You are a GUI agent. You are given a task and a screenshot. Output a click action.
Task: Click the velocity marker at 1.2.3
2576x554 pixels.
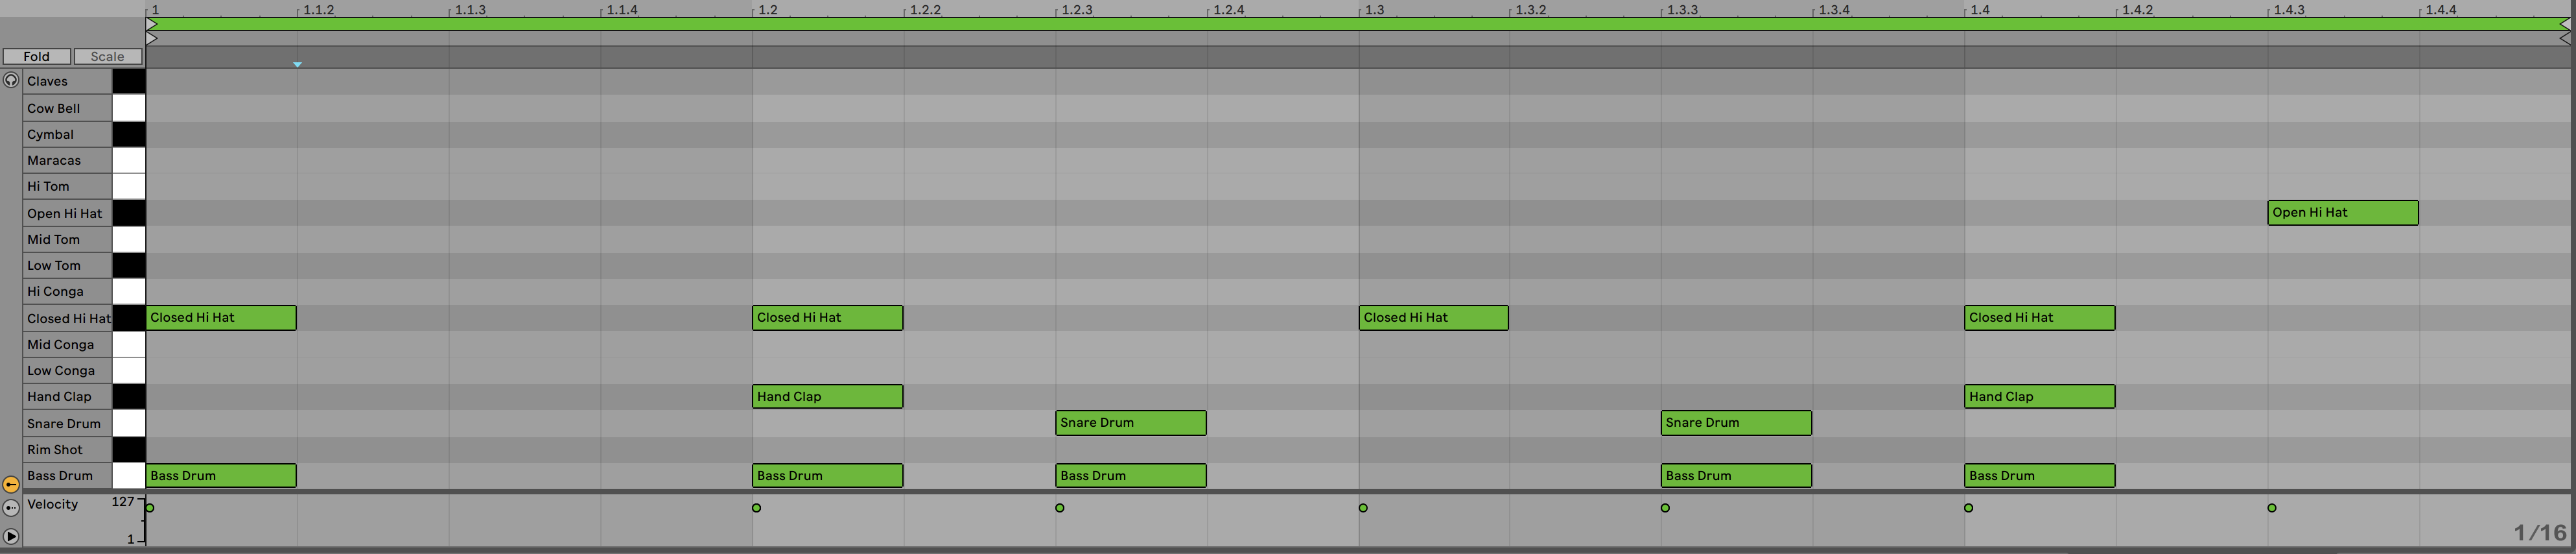(x=1060, y=508)
